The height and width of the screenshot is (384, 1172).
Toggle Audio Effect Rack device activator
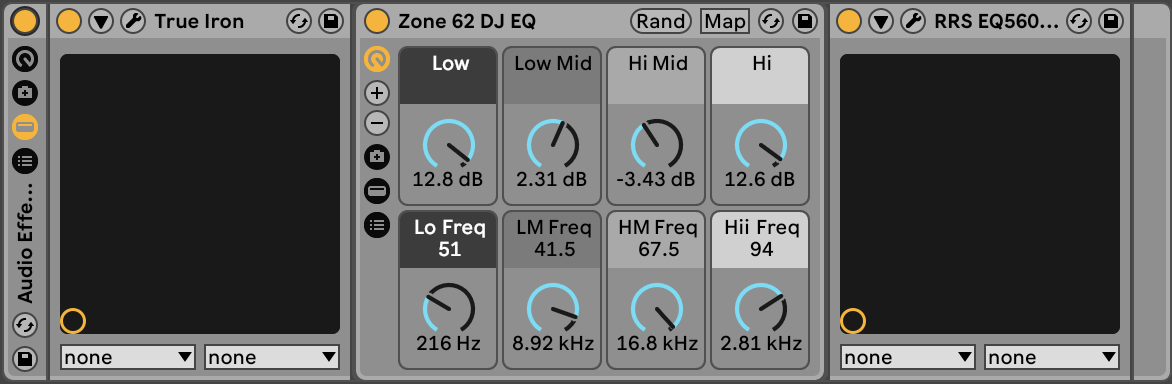pyautogui.click(x=25, y=21)
